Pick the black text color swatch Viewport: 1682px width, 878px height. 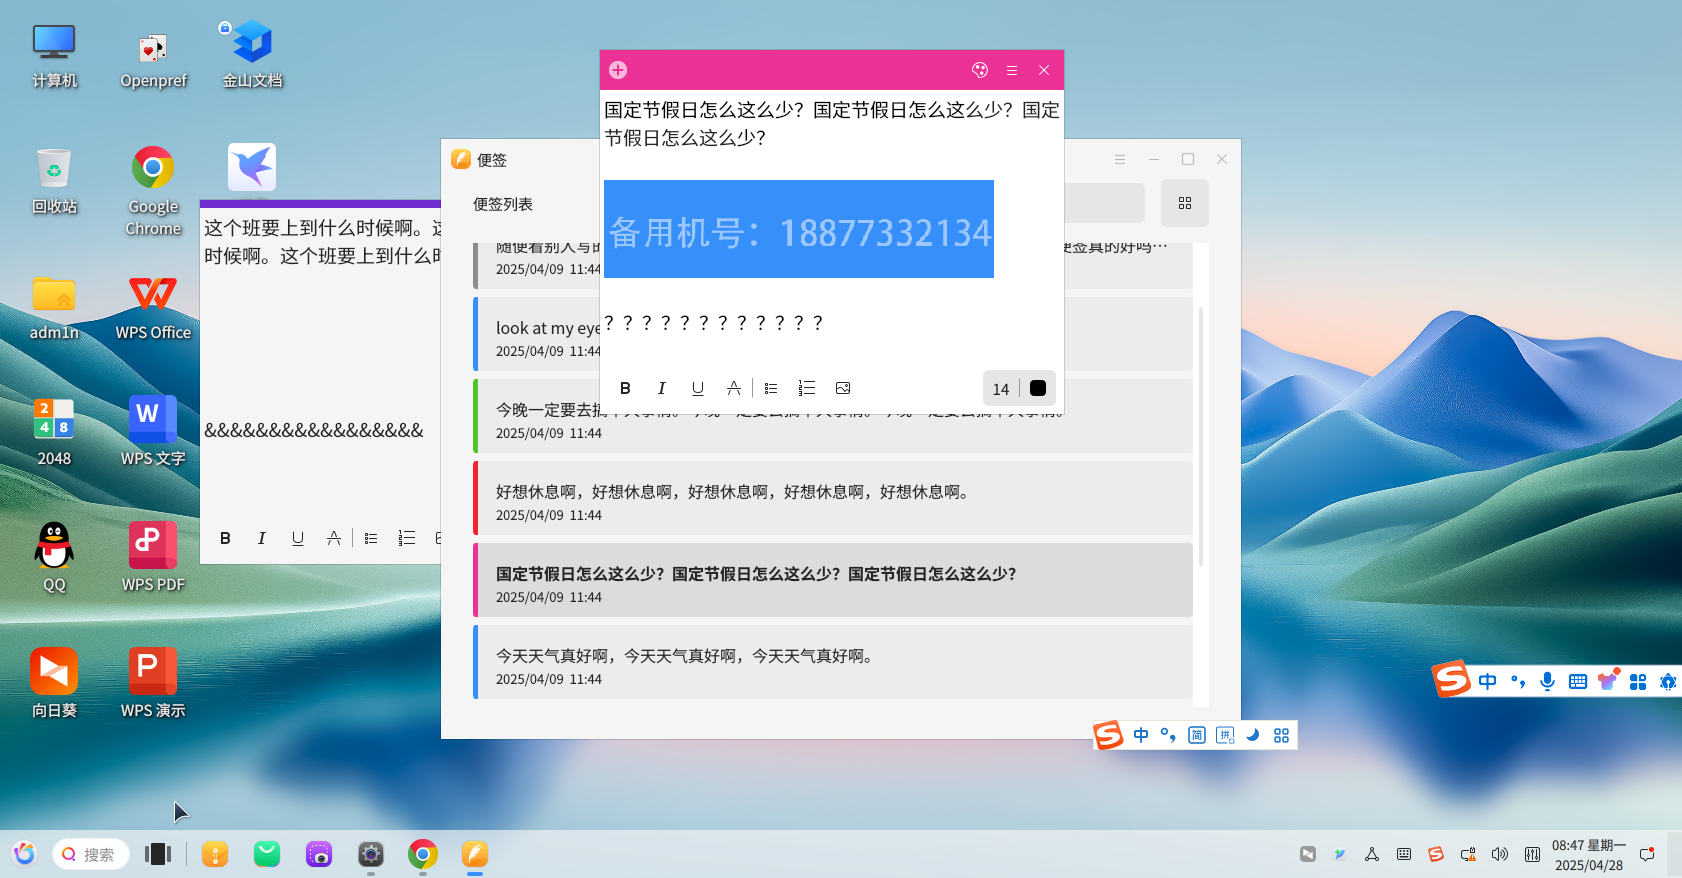(x=1038, y=388)
